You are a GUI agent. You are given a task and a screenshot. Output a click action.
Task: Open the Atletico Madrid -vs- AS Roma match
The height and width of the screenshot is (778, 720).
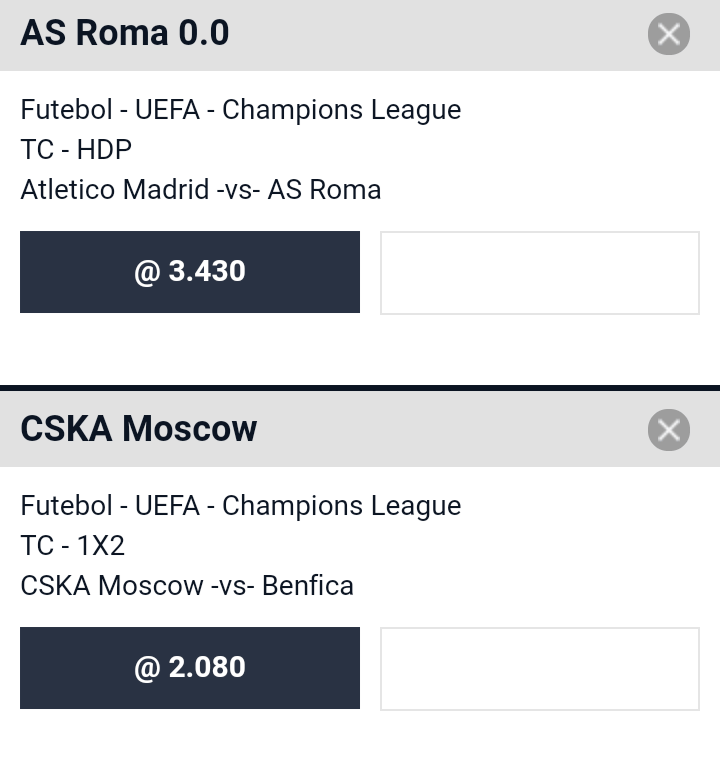[x=200, y=190]
